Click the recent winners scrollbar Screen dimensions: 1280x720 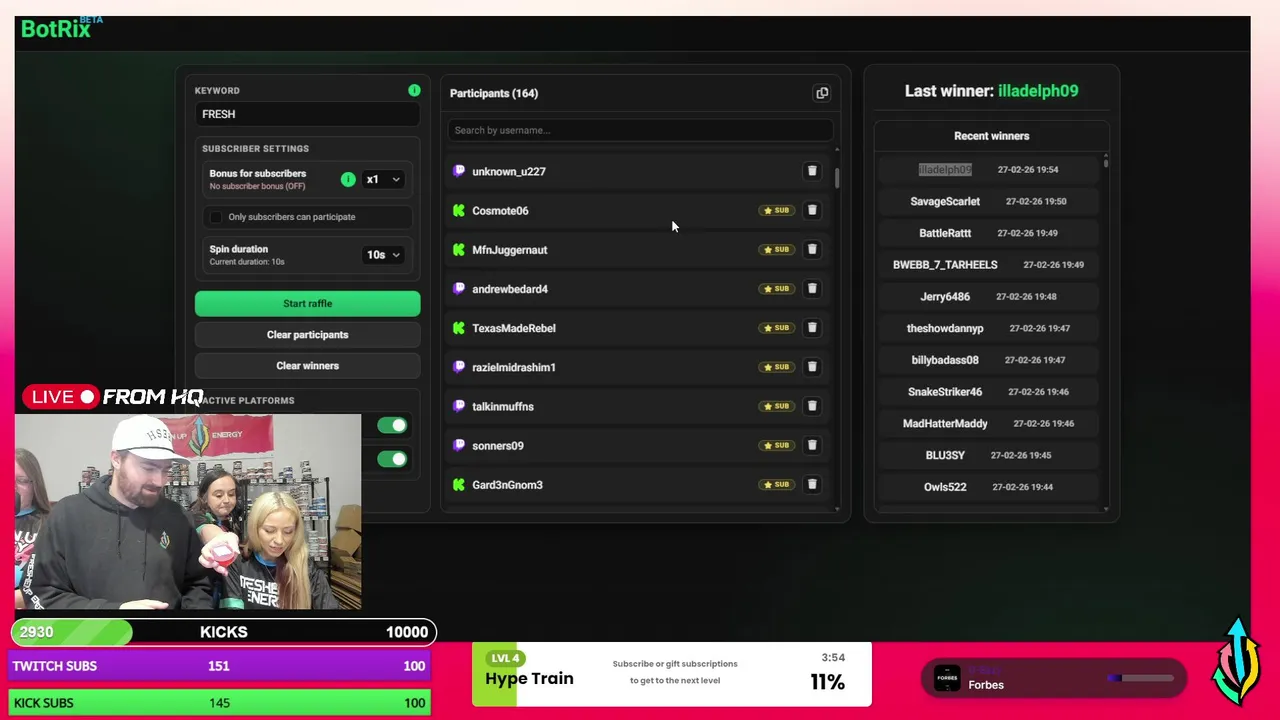[1106, 161]
